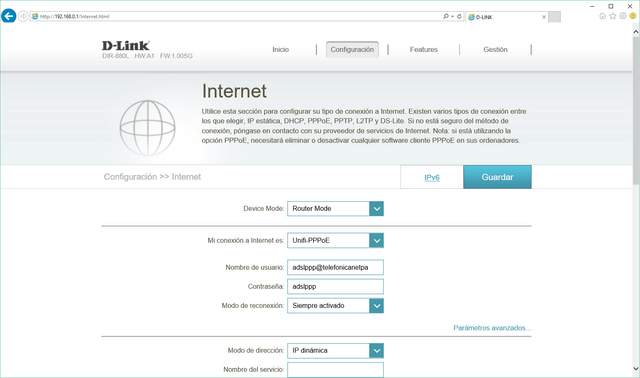Image resolution: width=640 pixels, height=378 pixels.
Task: Click the browser maximize window button
Action: point(611,6)
